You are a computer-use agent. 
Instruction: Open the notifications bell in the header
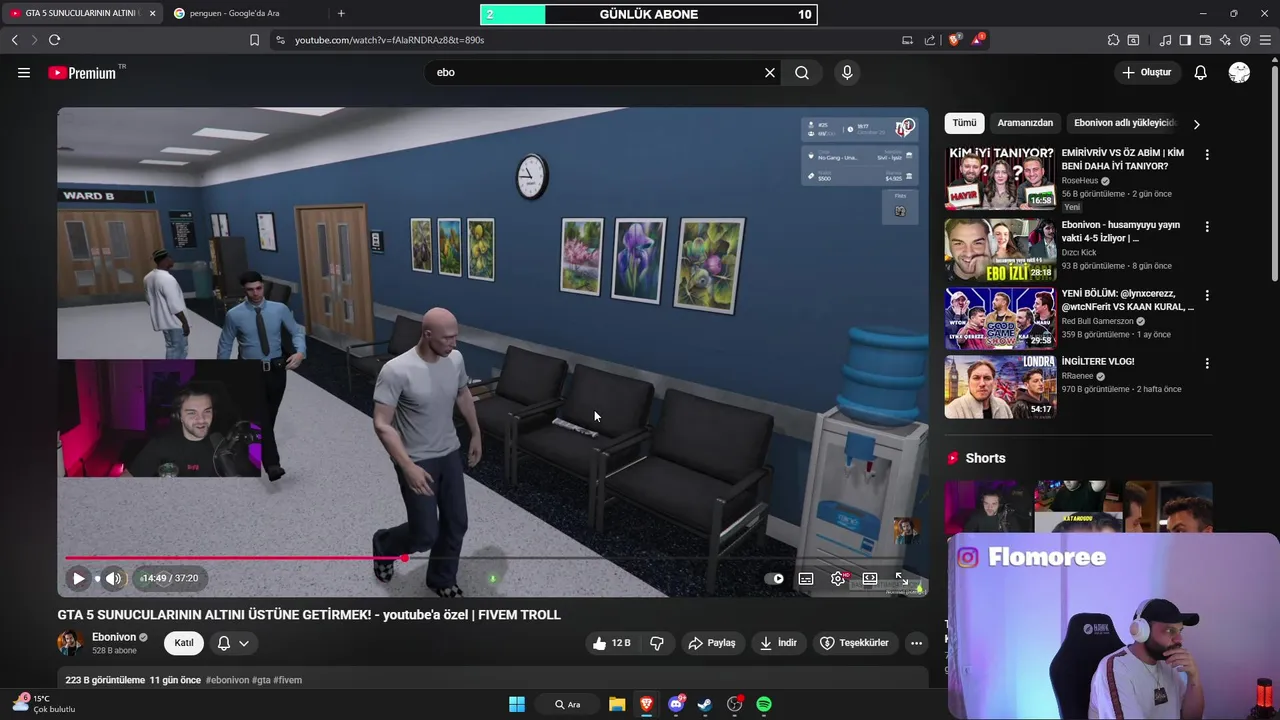coord(1201,72)
